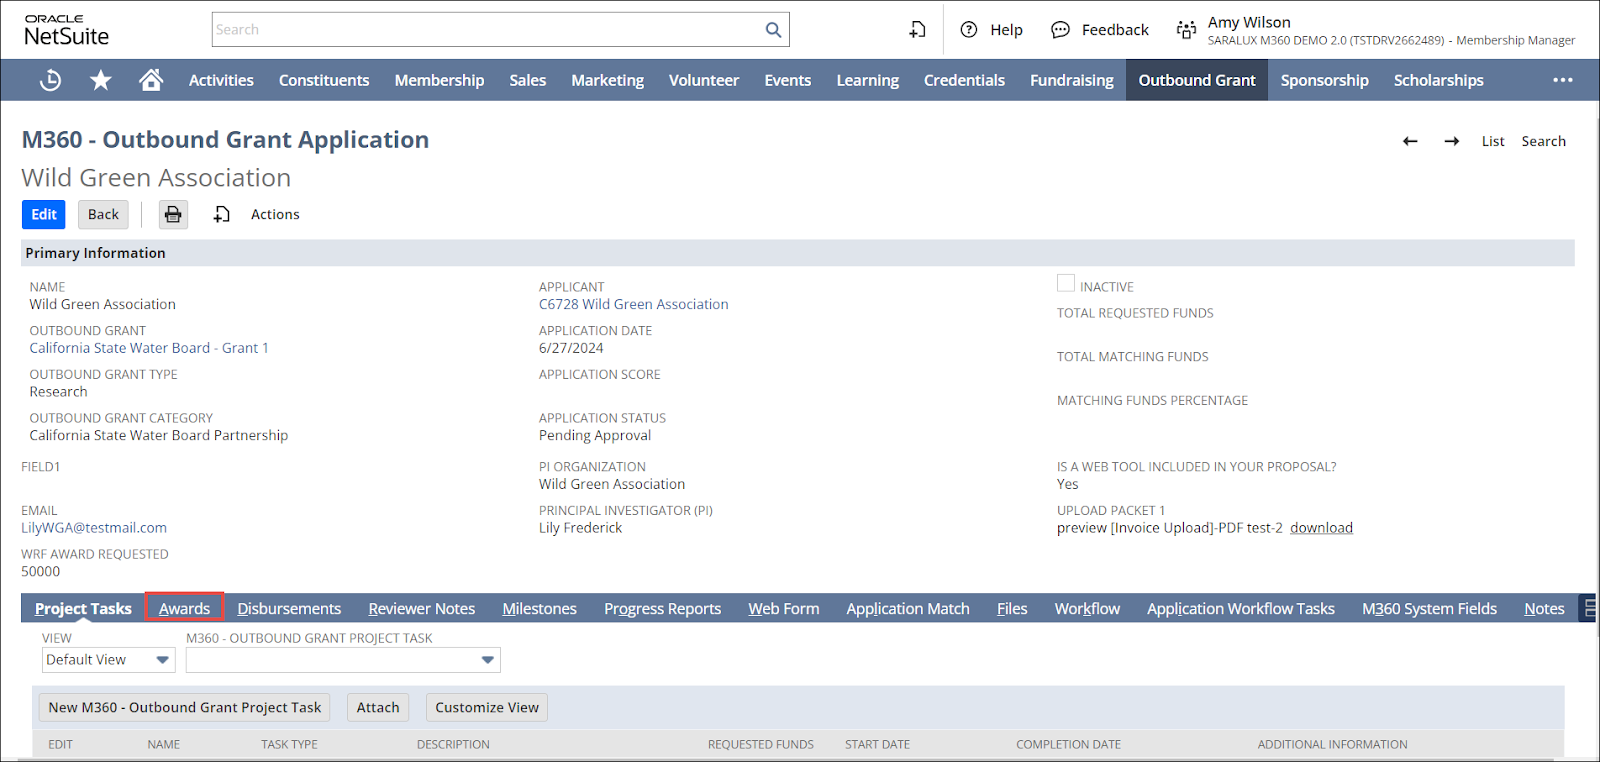Go to next record with right arrow
This screenshot has width=1600, height=762.
point(1451,141)
